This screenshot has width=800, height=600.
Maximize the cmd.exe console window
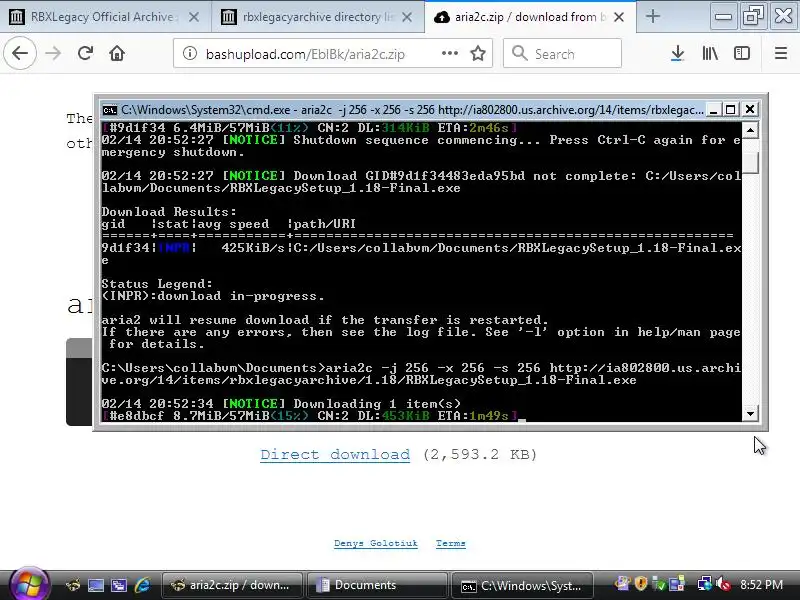[x=731, y=110]
